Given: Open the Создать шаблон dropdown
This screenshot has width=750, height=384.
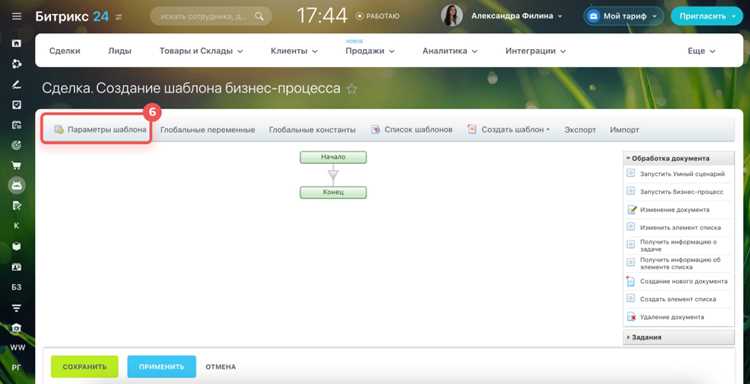Looking at the screenshot, I should point(508,130).
